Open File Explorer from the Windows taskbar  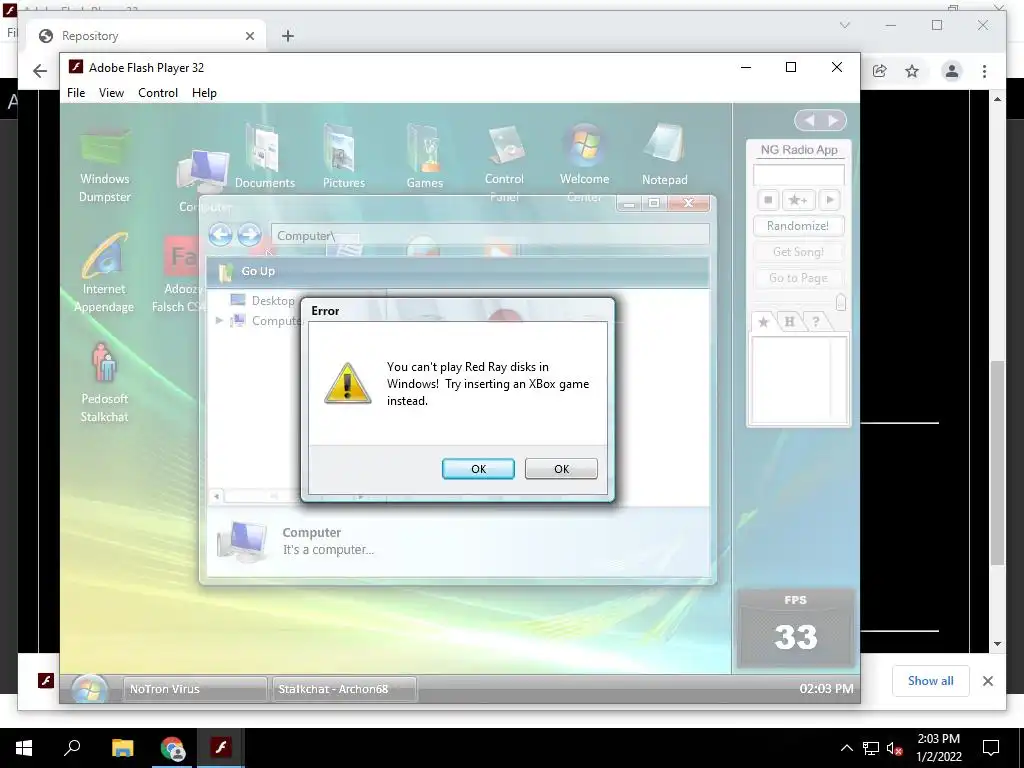click(x=122, y=748)
